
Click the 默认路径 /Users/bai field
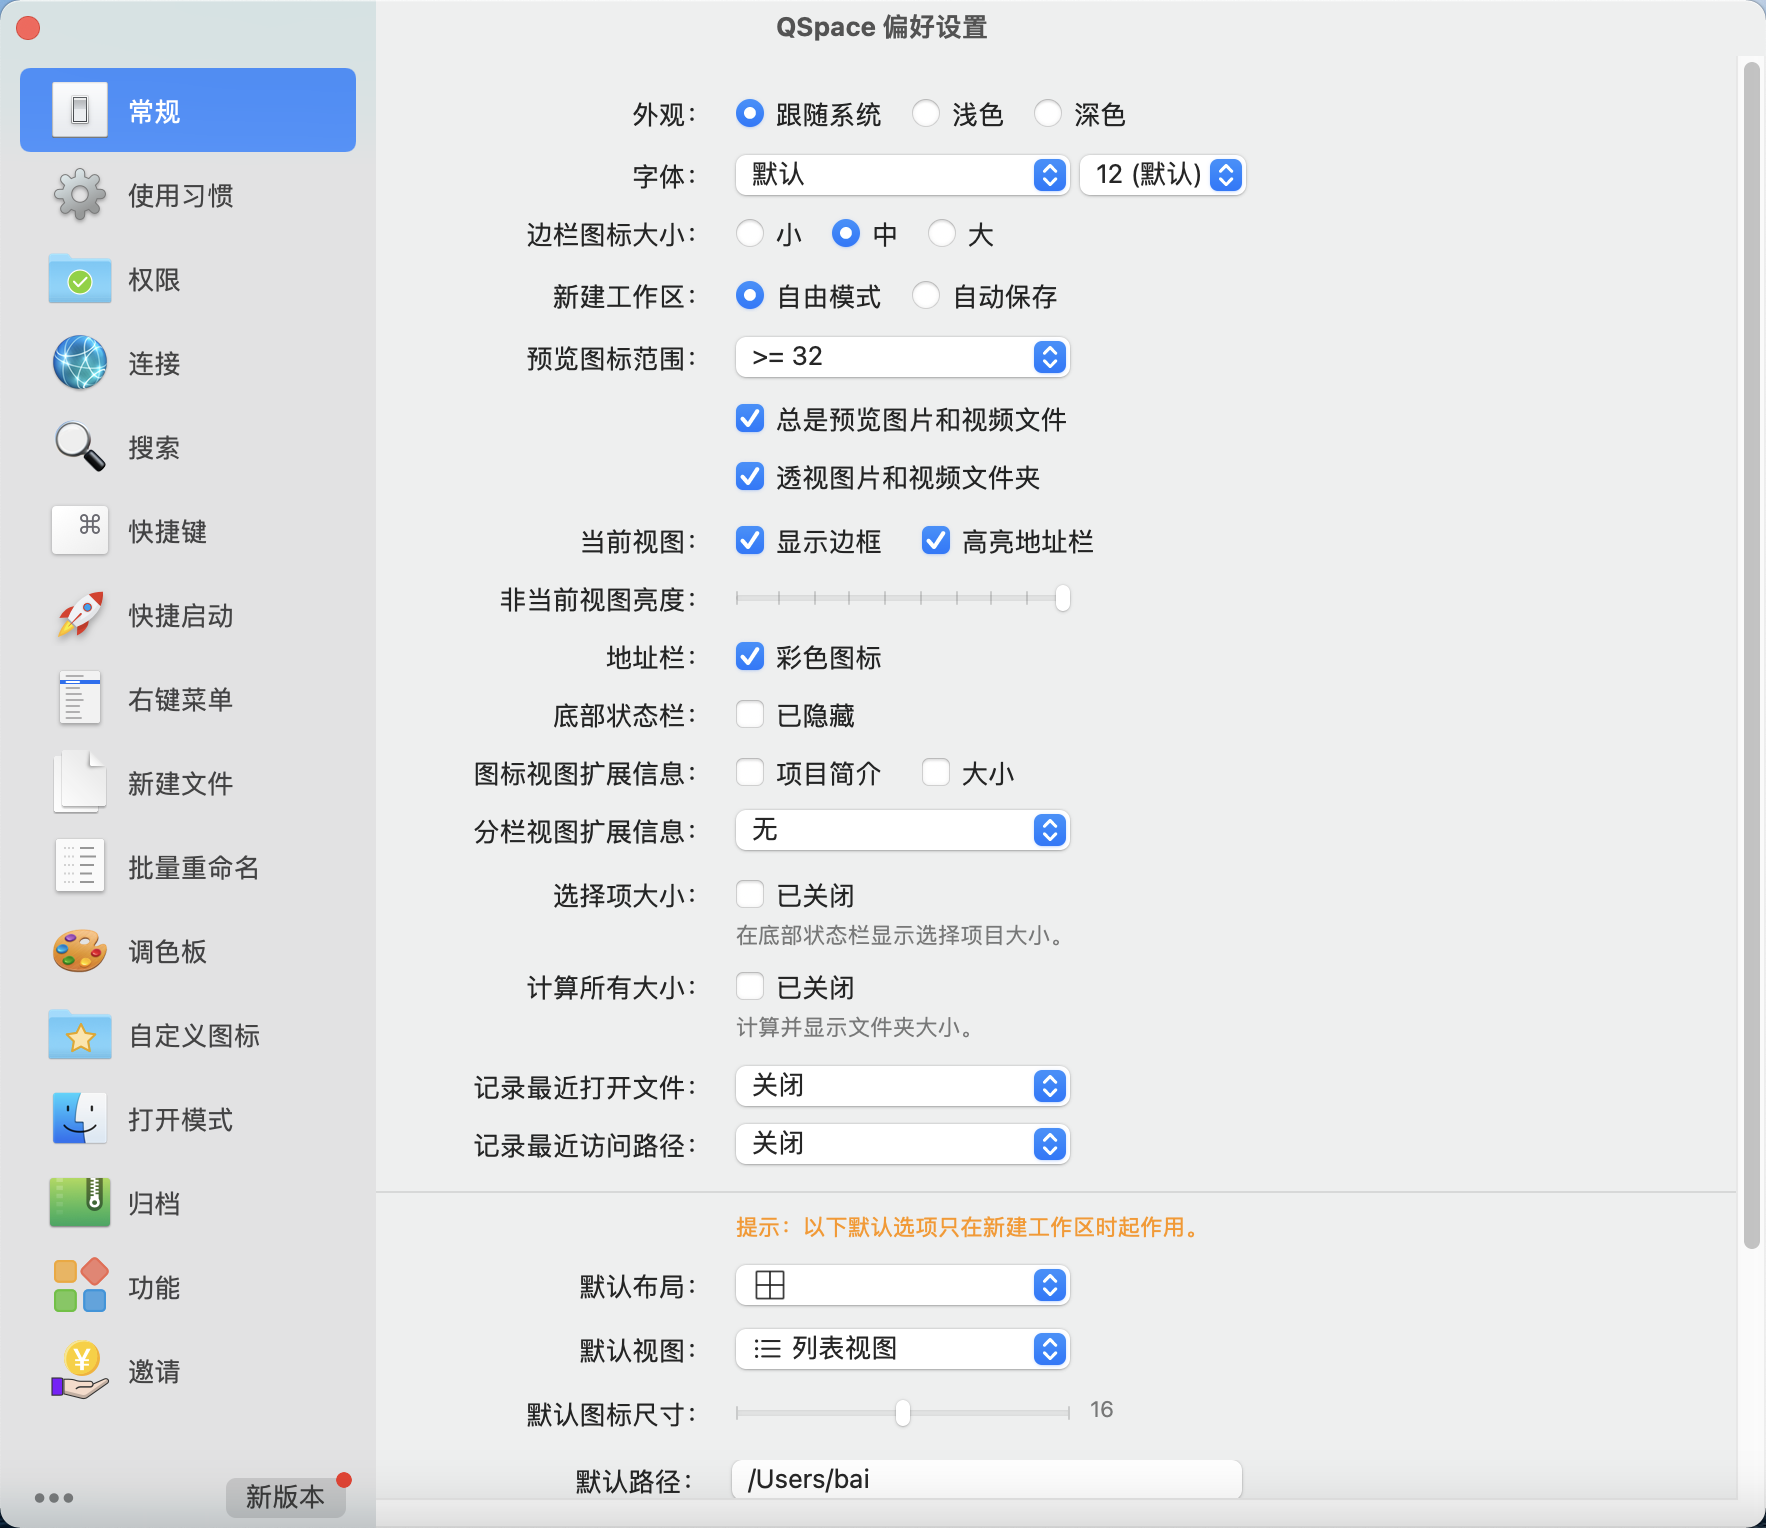click(x=987, y=1479)
